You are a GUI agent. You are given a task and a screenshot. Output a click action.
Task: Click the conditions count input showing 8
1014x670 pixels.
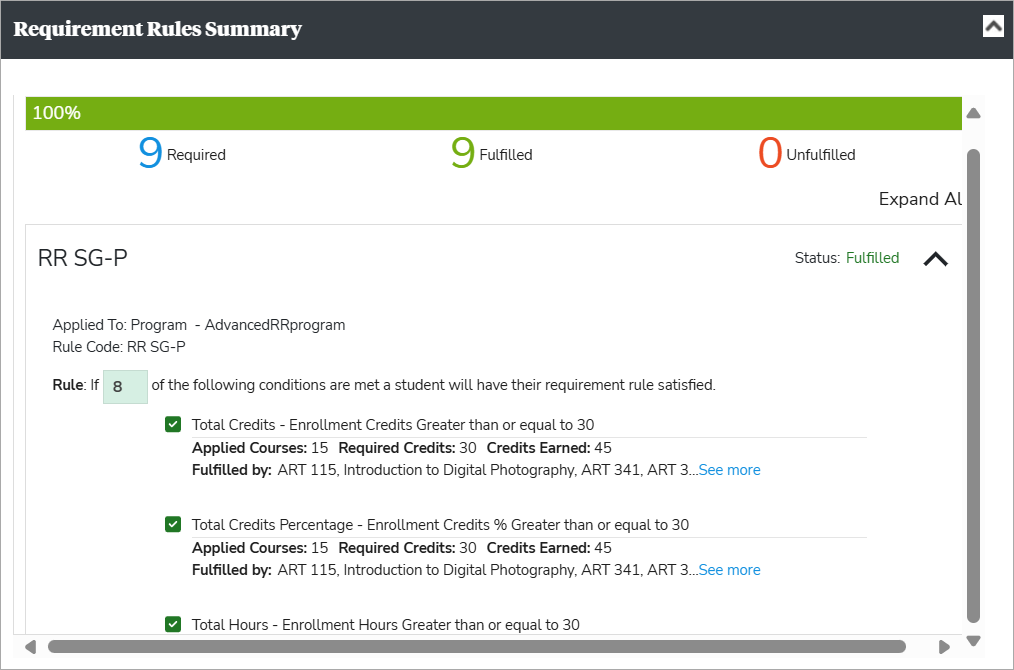[x=125, y=386]
